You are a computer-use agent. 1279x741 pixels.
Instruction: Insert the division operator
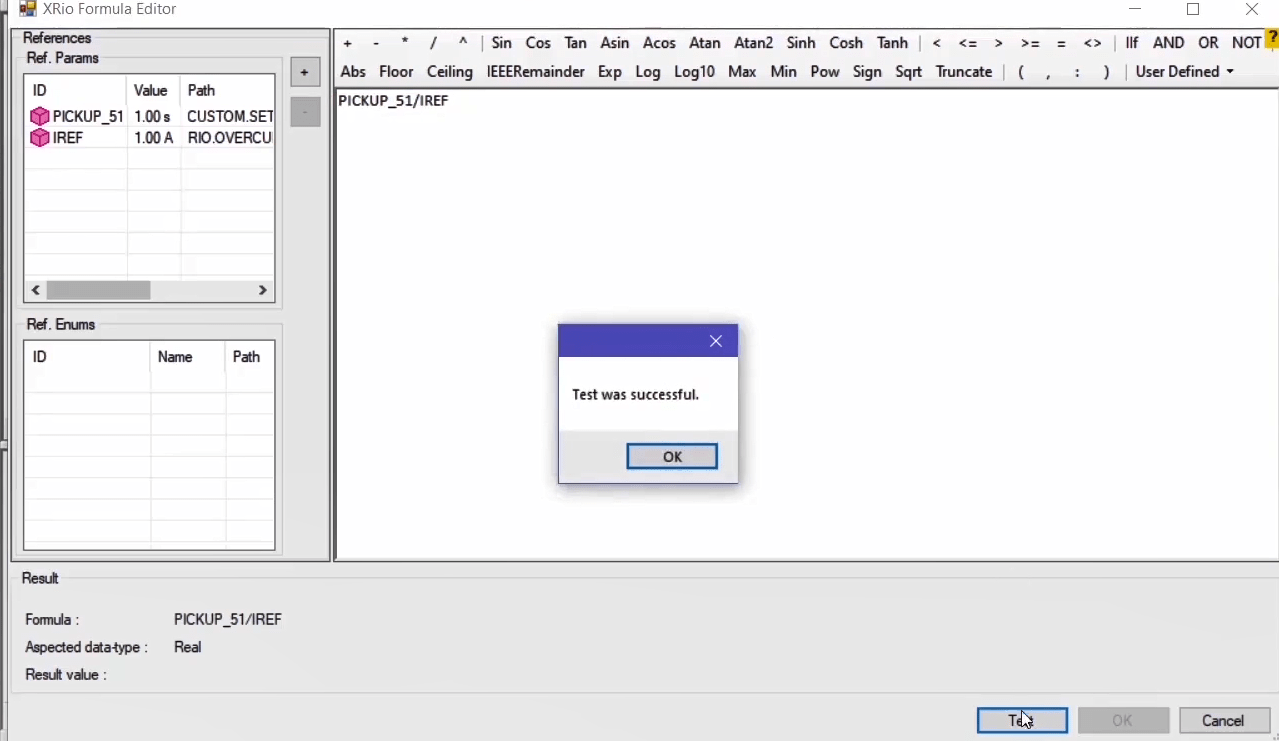point(433,43)
